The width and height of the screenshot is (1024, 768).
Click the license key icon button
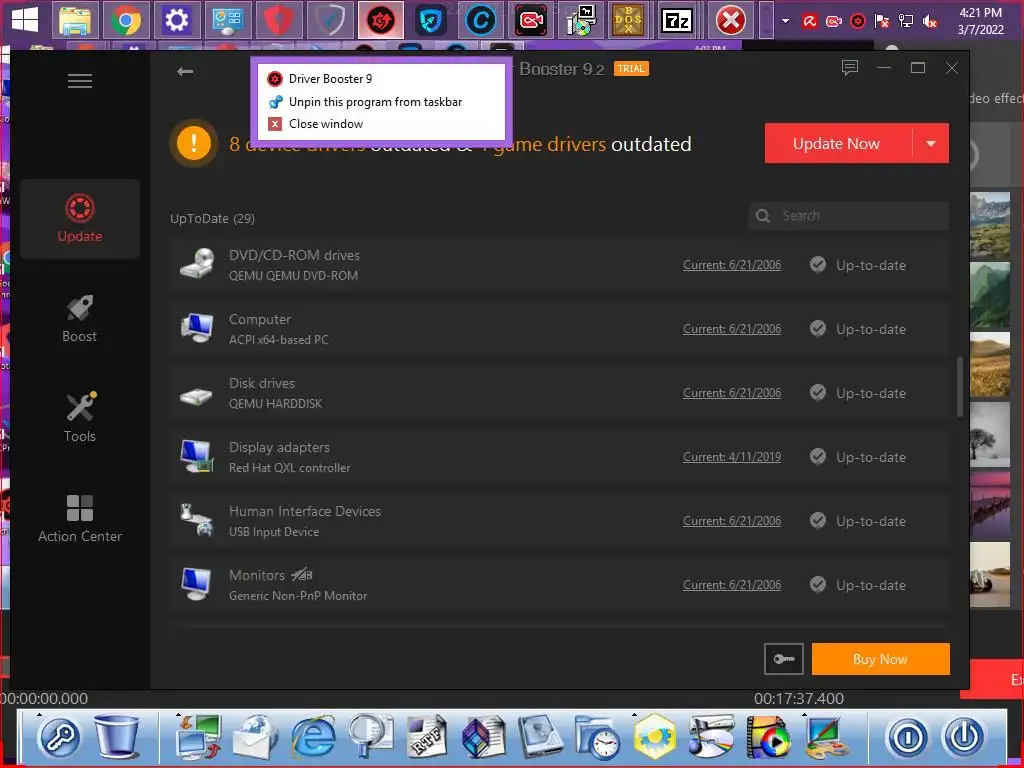[x=784, y=659]
